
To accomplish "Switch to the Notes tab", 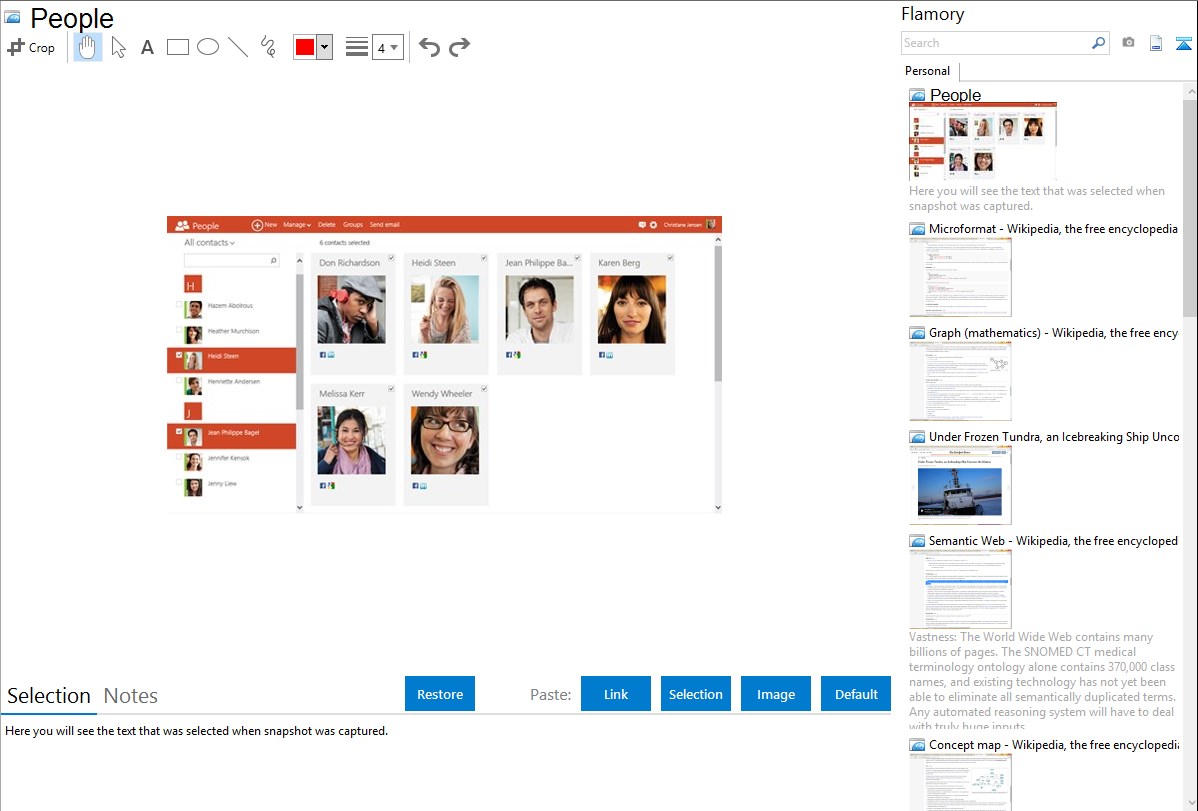I will 131,696.
